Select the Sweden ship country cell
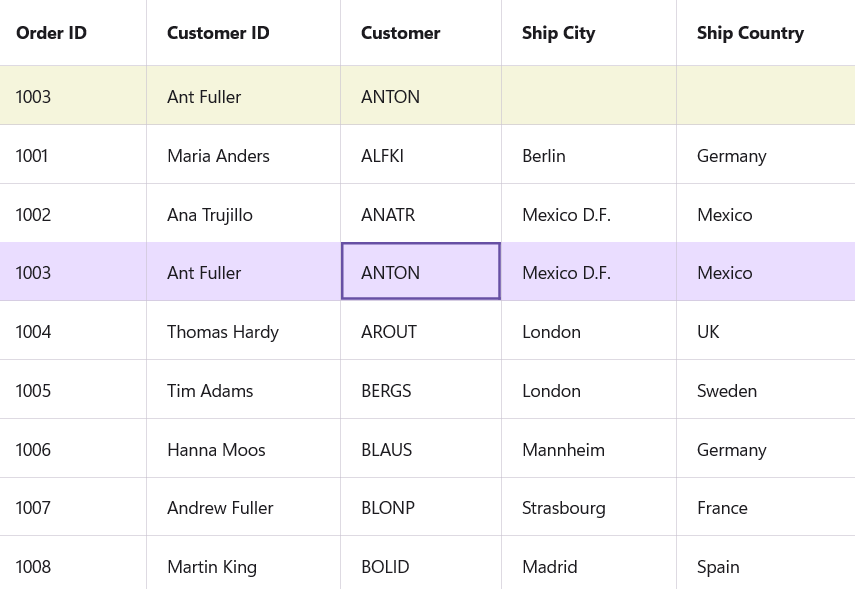Image resolution: width=855 pixels, height=589 pixels. pyautogui.click(x=727, y=391)
